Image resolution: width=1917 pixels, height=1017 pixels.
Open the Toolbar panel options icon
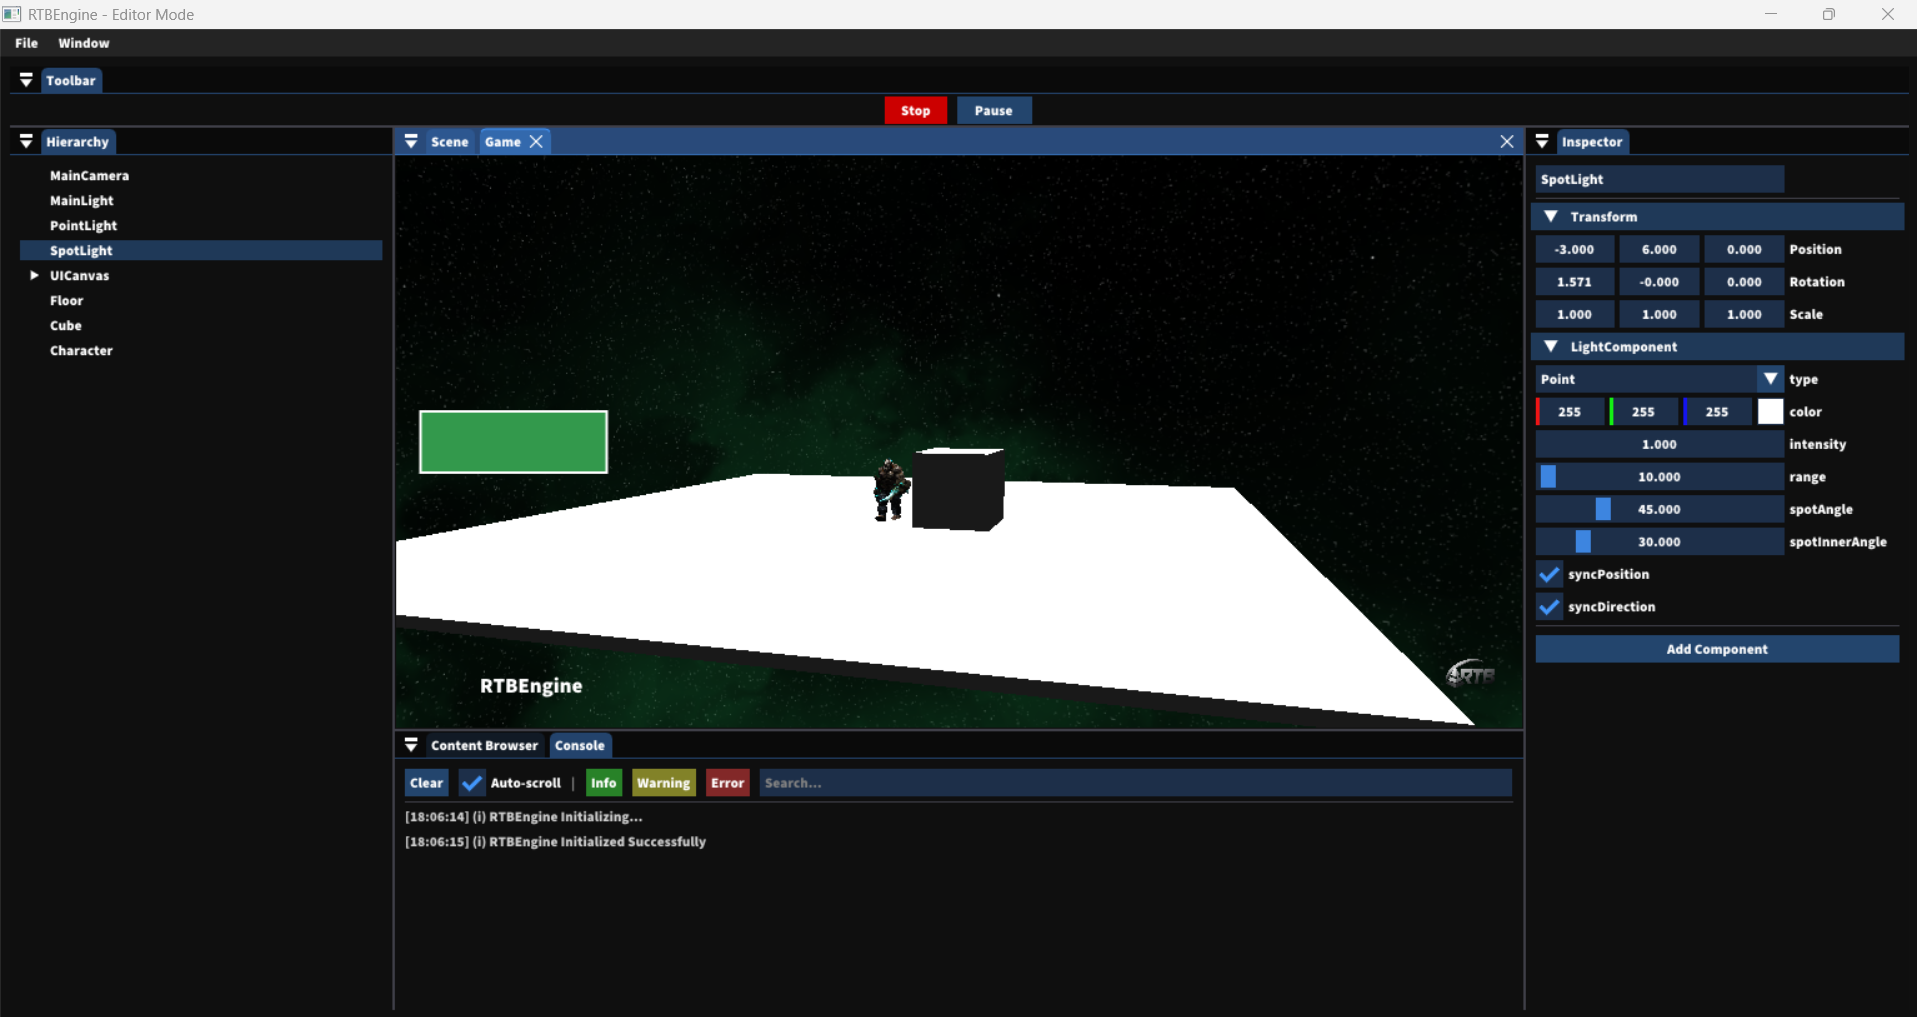pyautogui.click(x=26, y=80)
